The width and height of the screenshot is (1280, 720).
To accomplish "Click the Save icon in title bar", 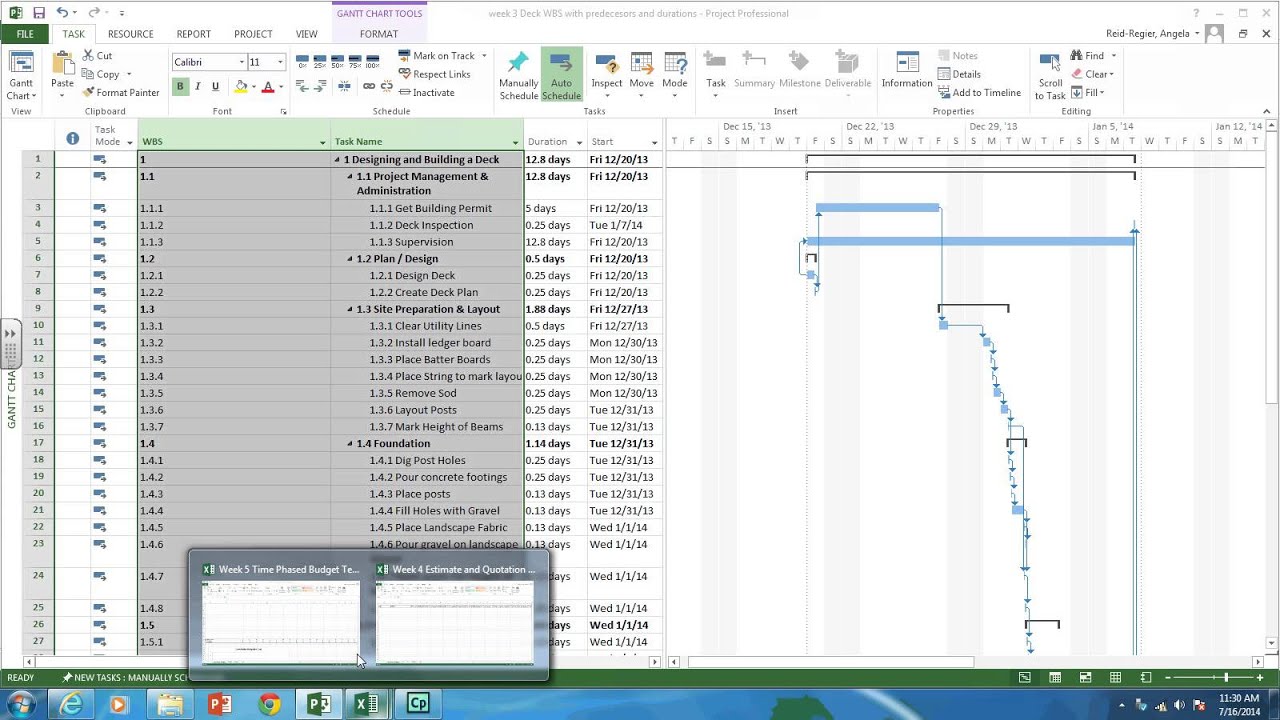I will 39,13.
